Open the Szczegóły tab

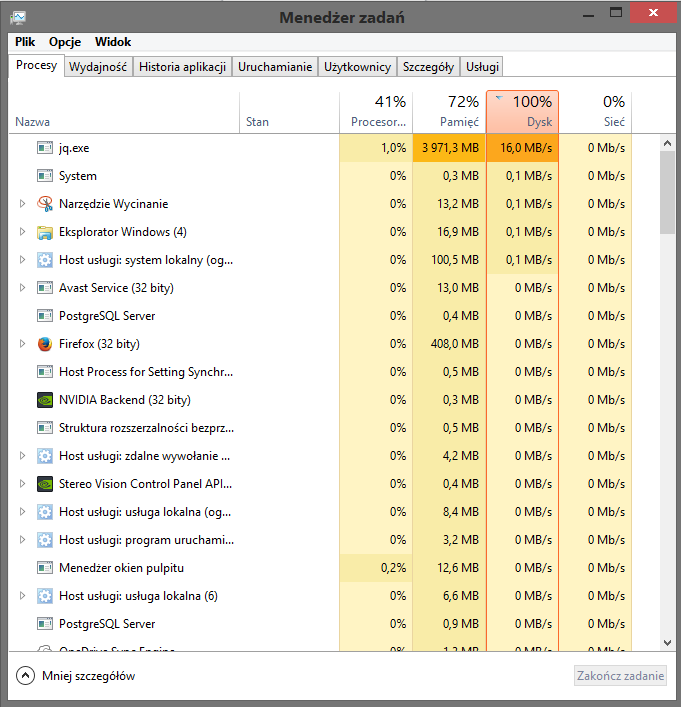pyautogui.click(x=428, y=67)
